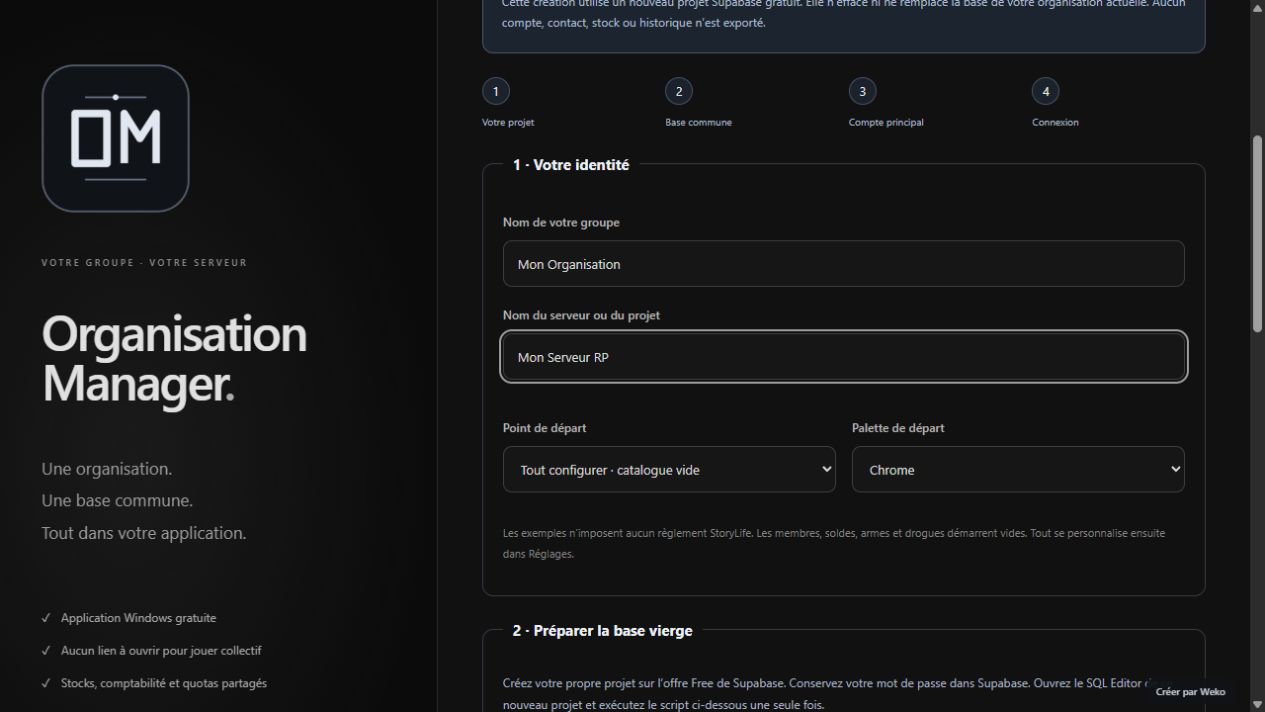1265x712 pixels.
Task: Select step 2 circle Base commune
Action: (x=679, y=92)
